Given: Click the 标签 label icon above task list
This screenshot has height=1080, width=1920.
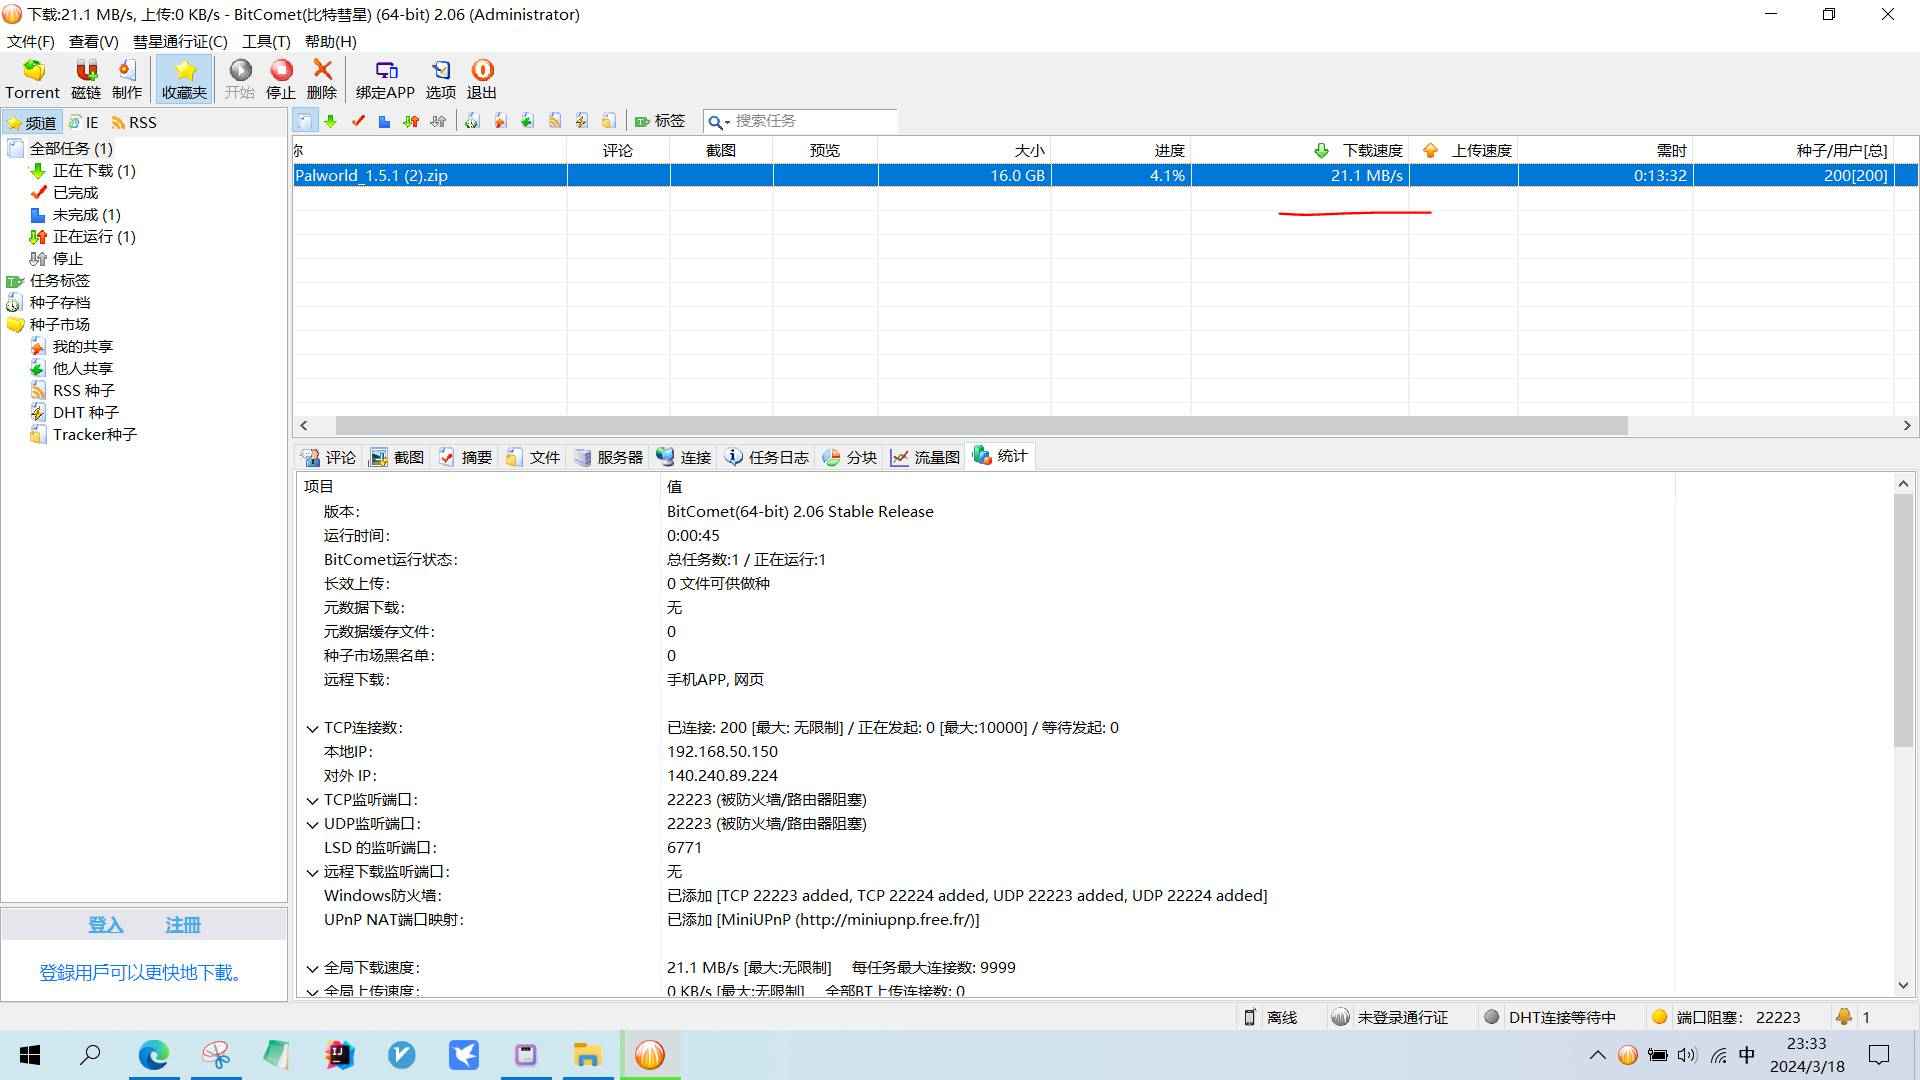Looking at the screenshot, I should coord(659,121).
